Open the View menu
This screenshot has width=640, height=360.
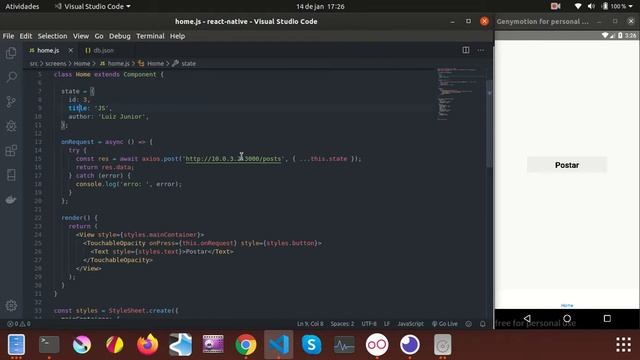81,36
